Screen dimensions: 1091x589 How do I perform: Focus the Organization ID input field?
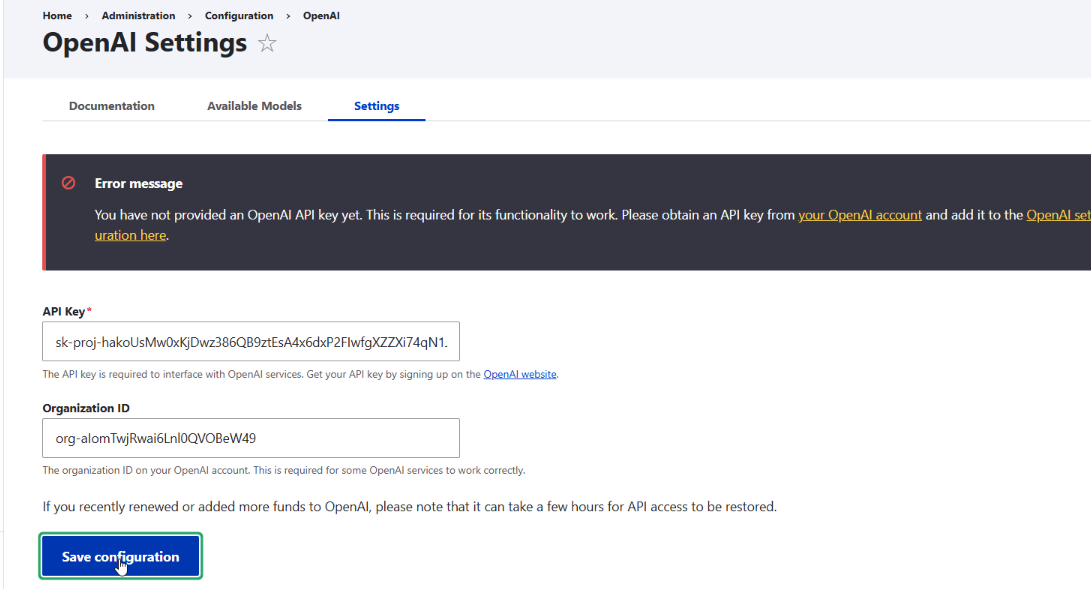click(250, 438)
